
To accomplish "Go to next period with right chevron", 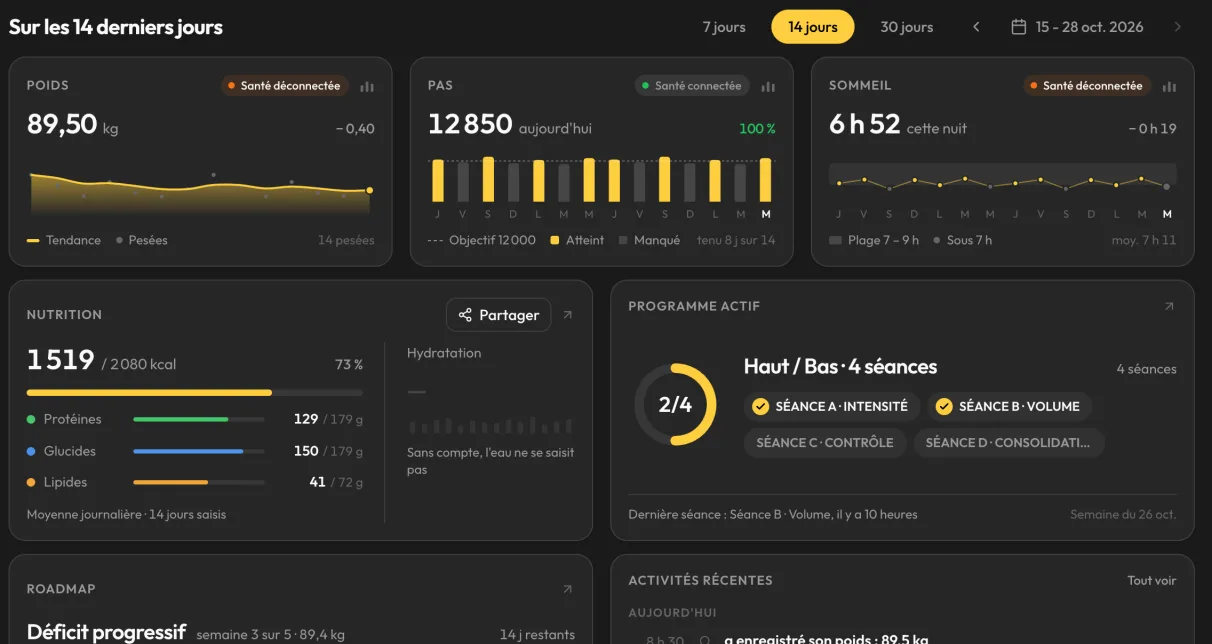I will (x=1177, y=27).
